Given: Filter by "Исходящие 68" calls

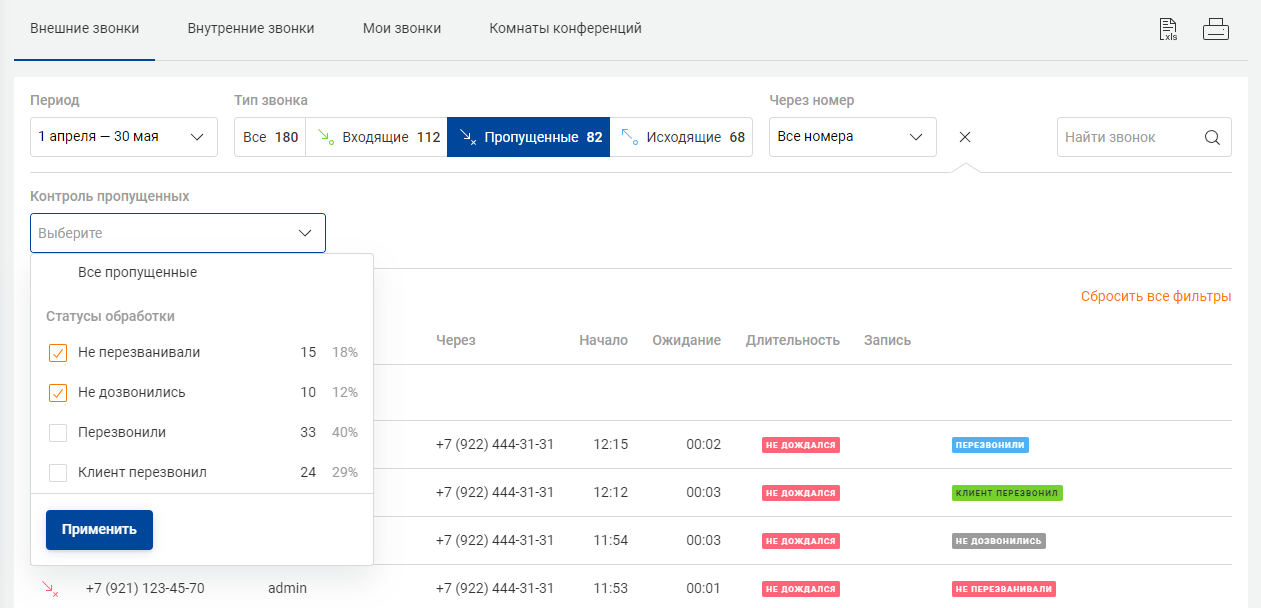Looking at the screenshot, I should coord(681,137).
